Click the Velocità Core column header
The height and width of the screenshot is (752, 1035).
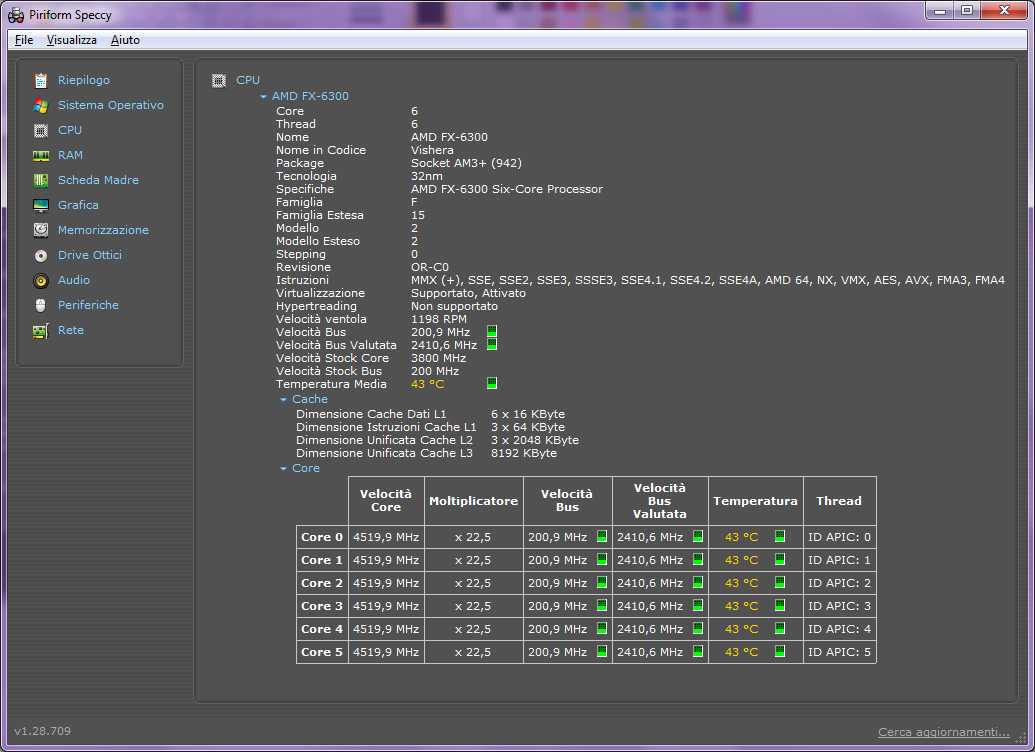[x=385, y=500]
